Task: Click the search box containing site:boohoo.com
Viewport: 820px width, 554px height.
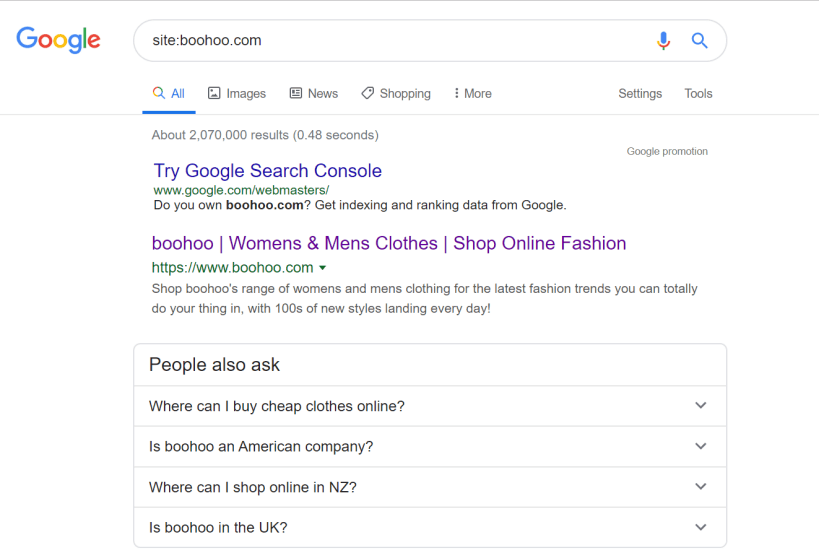Action: click(x=397, y=40)
